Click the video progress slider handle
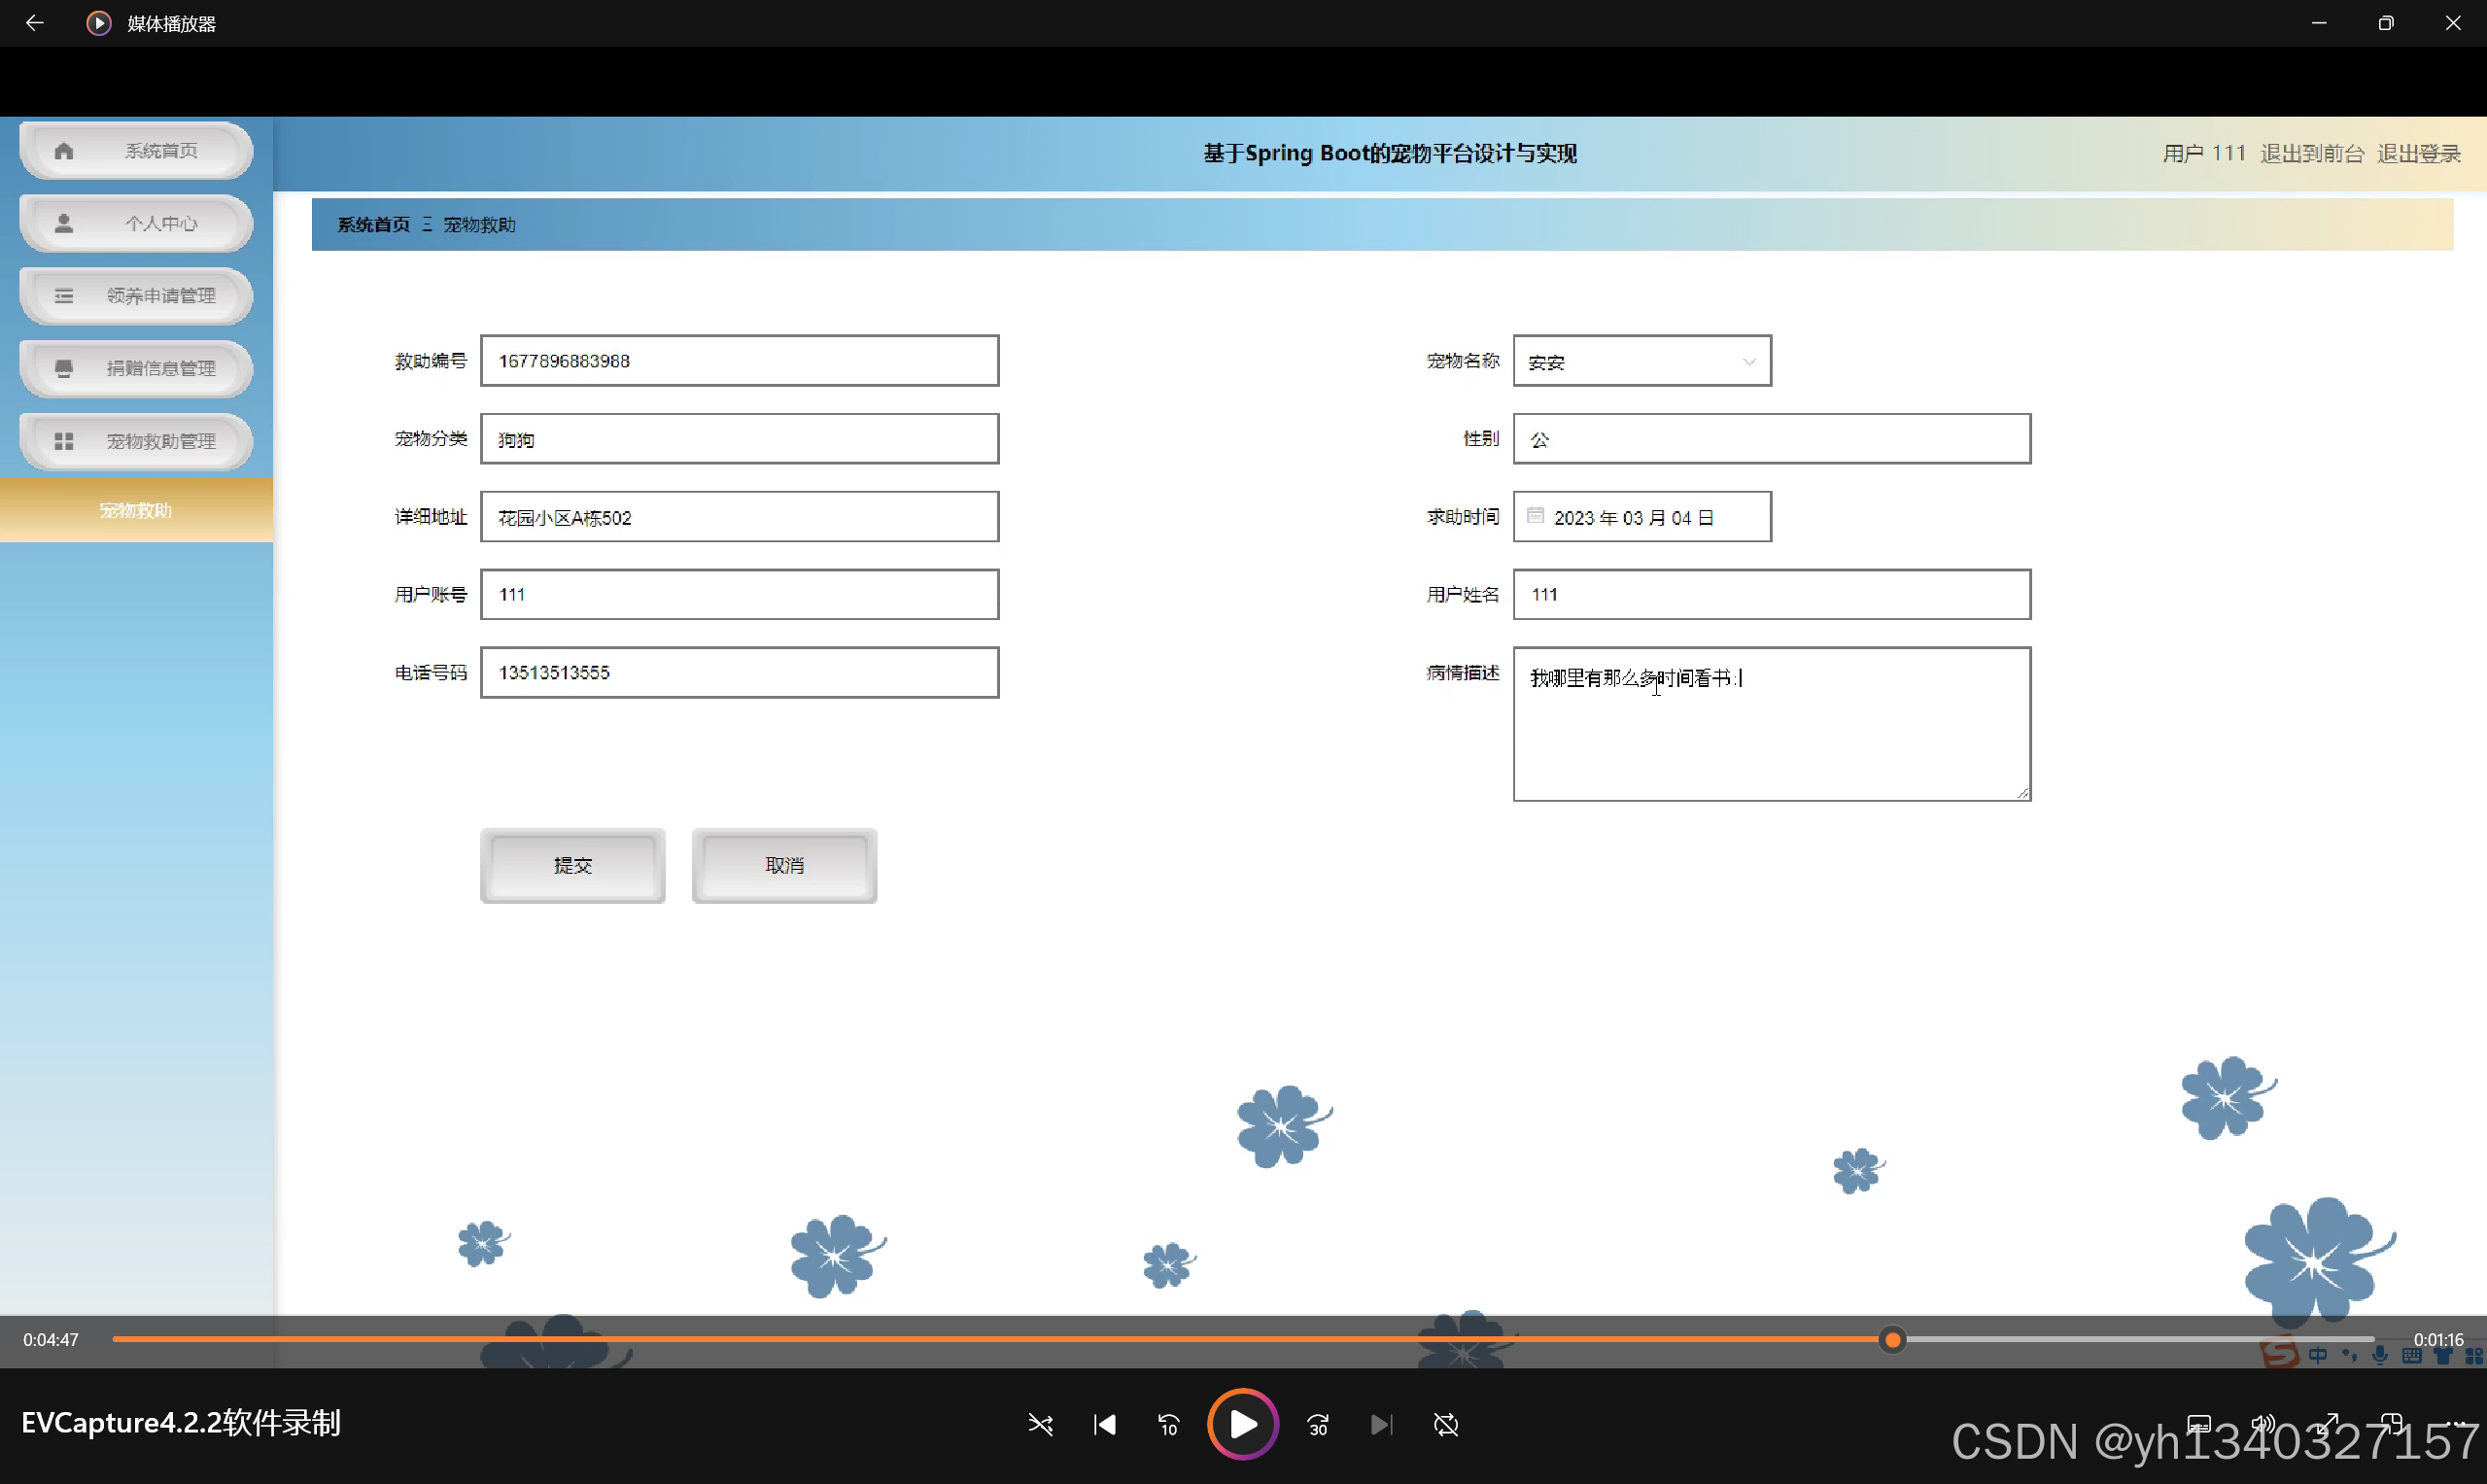This screenshot has width=2487, height=1484. [x=1892, y=1340]
